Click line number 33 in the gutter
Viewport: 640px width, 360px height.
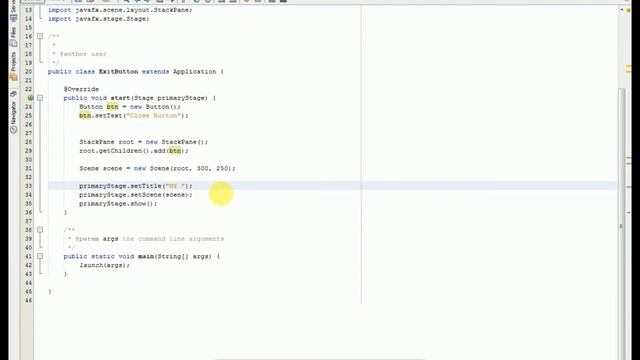click(x=29, y=186)
